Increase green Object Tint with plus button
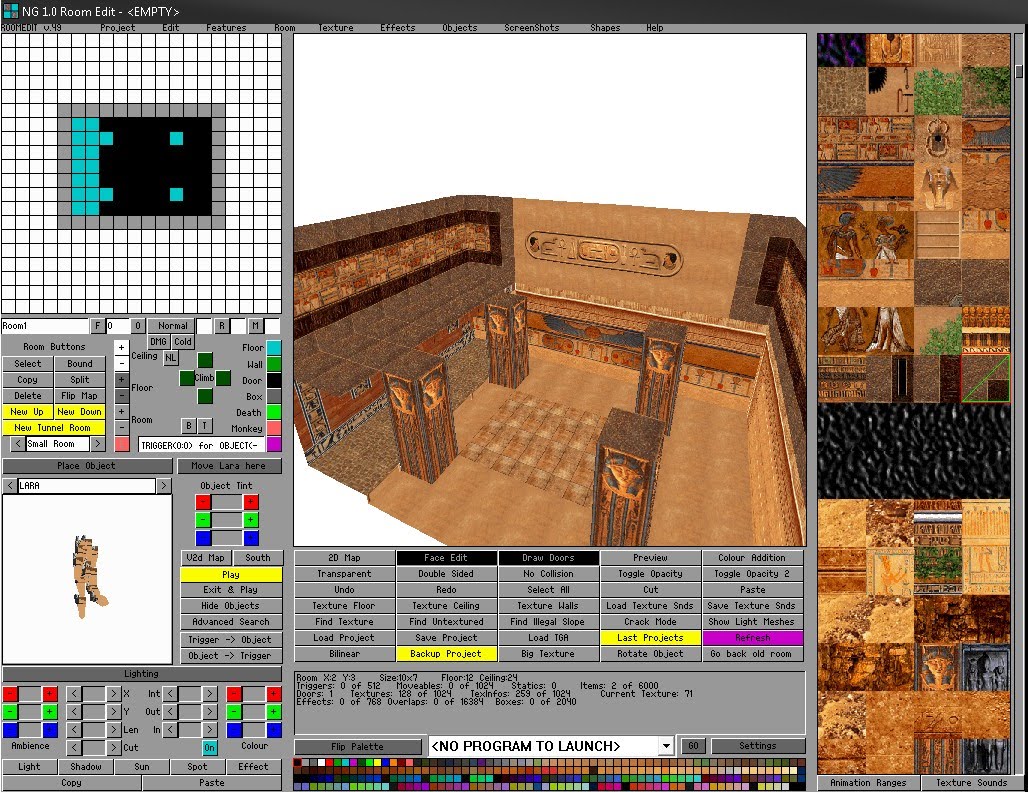 click(x=251, y=520)
